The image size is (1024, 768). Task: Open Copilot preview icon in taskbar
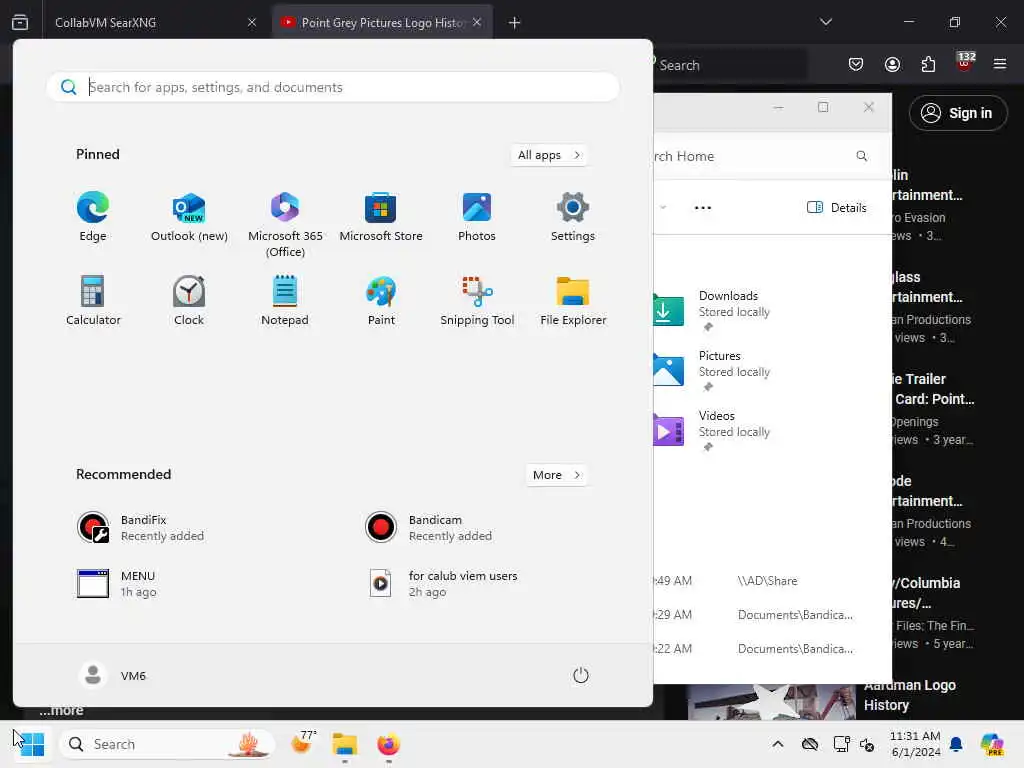click(x=992, y=744)
